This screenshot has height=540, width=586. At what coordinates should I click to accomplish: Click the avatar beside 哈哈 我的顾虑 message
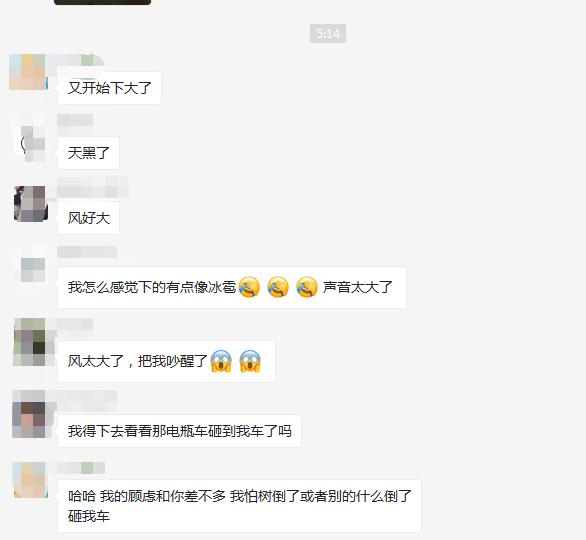pos(30,481)
